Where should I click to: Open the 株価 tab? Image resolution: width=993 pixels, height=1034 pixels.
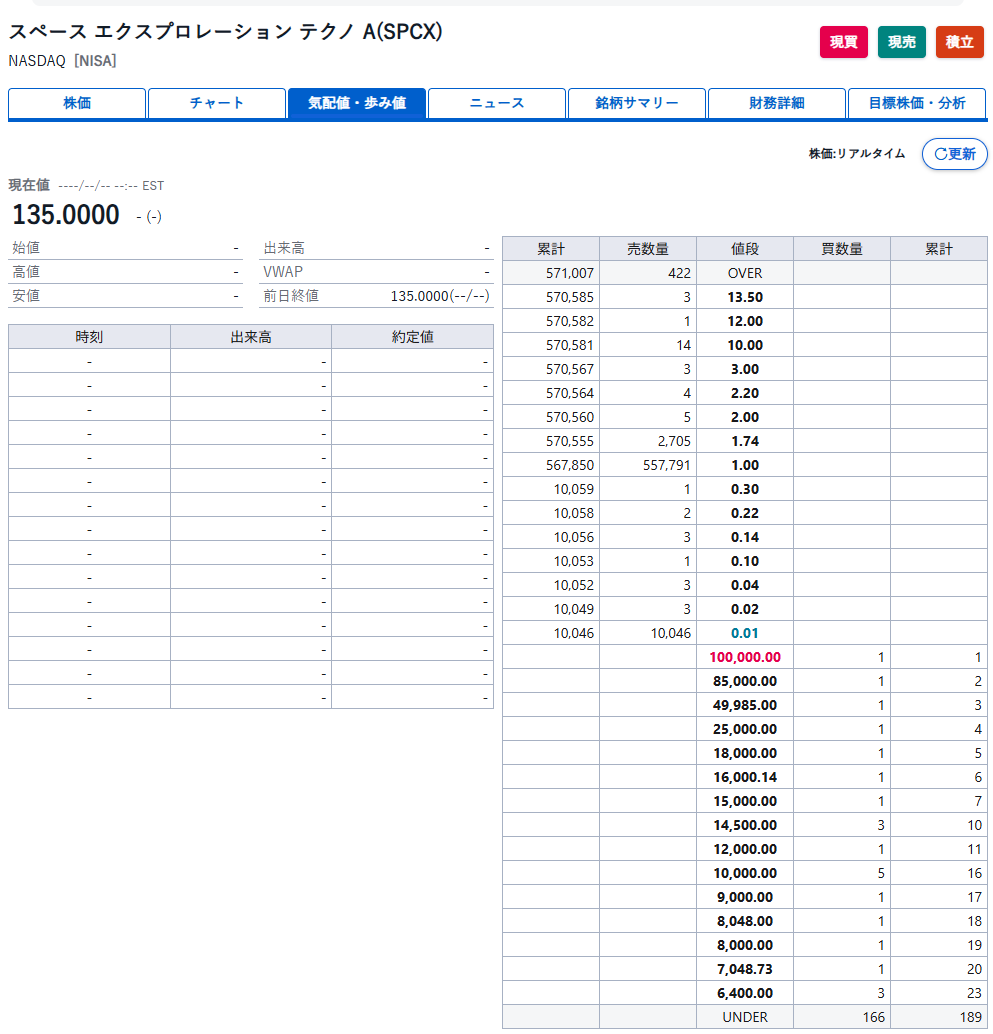point(77,103)
